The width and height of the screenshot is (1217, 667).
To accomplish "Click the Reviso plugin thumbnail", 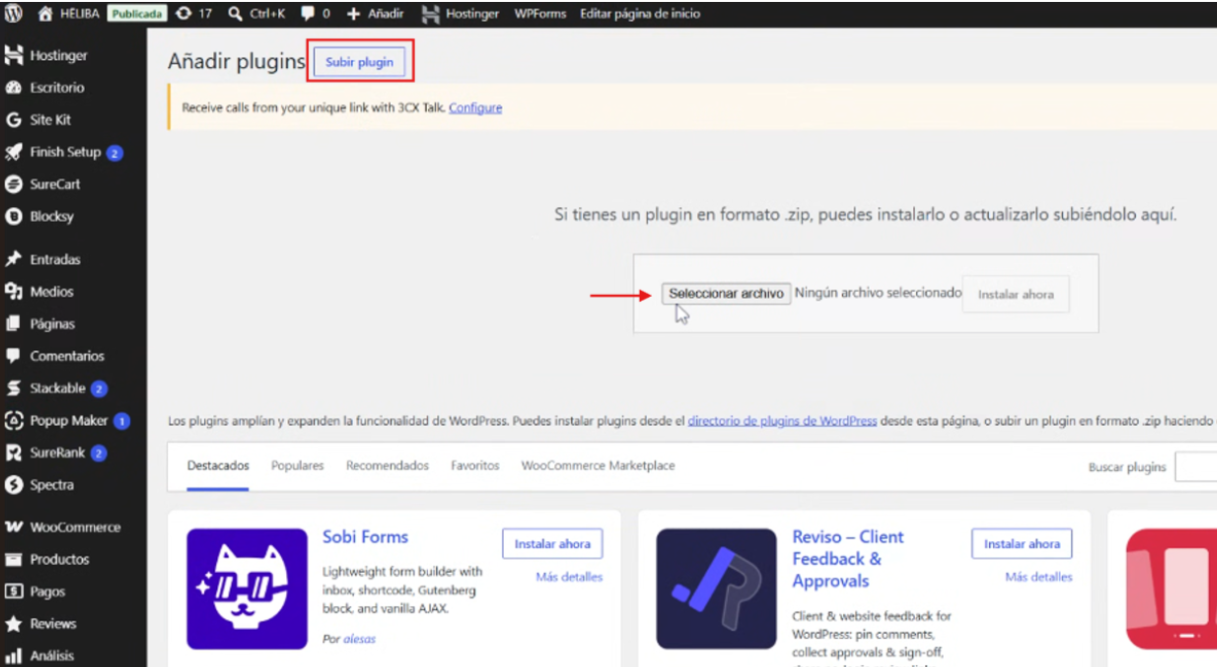I will (x=716, y=589).
